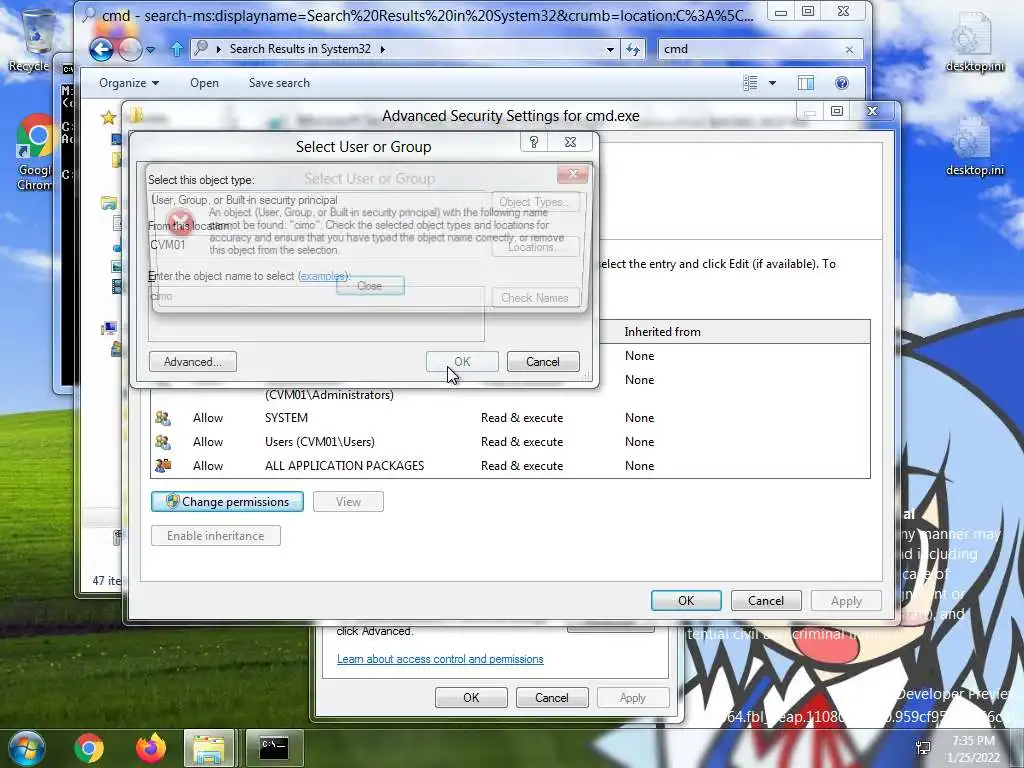
Task: Click the help question mark in Select User dialog
Action: pos(534,142)
